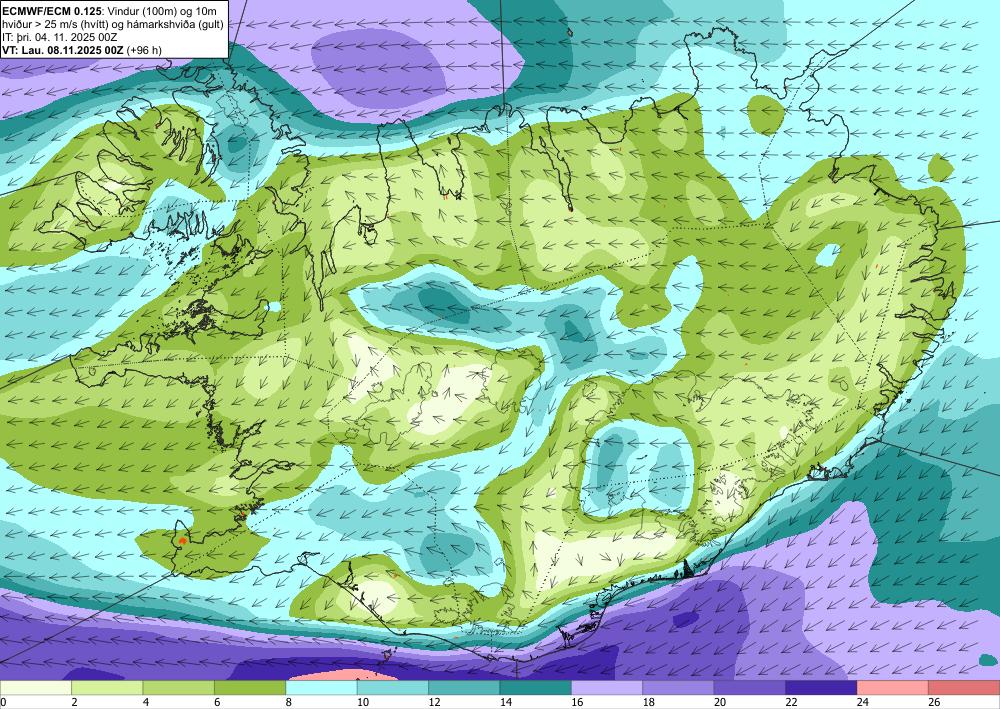Screen dimensions: 1000x709
Task: Click the legend label "0"
Action: (x=3, y=702)
